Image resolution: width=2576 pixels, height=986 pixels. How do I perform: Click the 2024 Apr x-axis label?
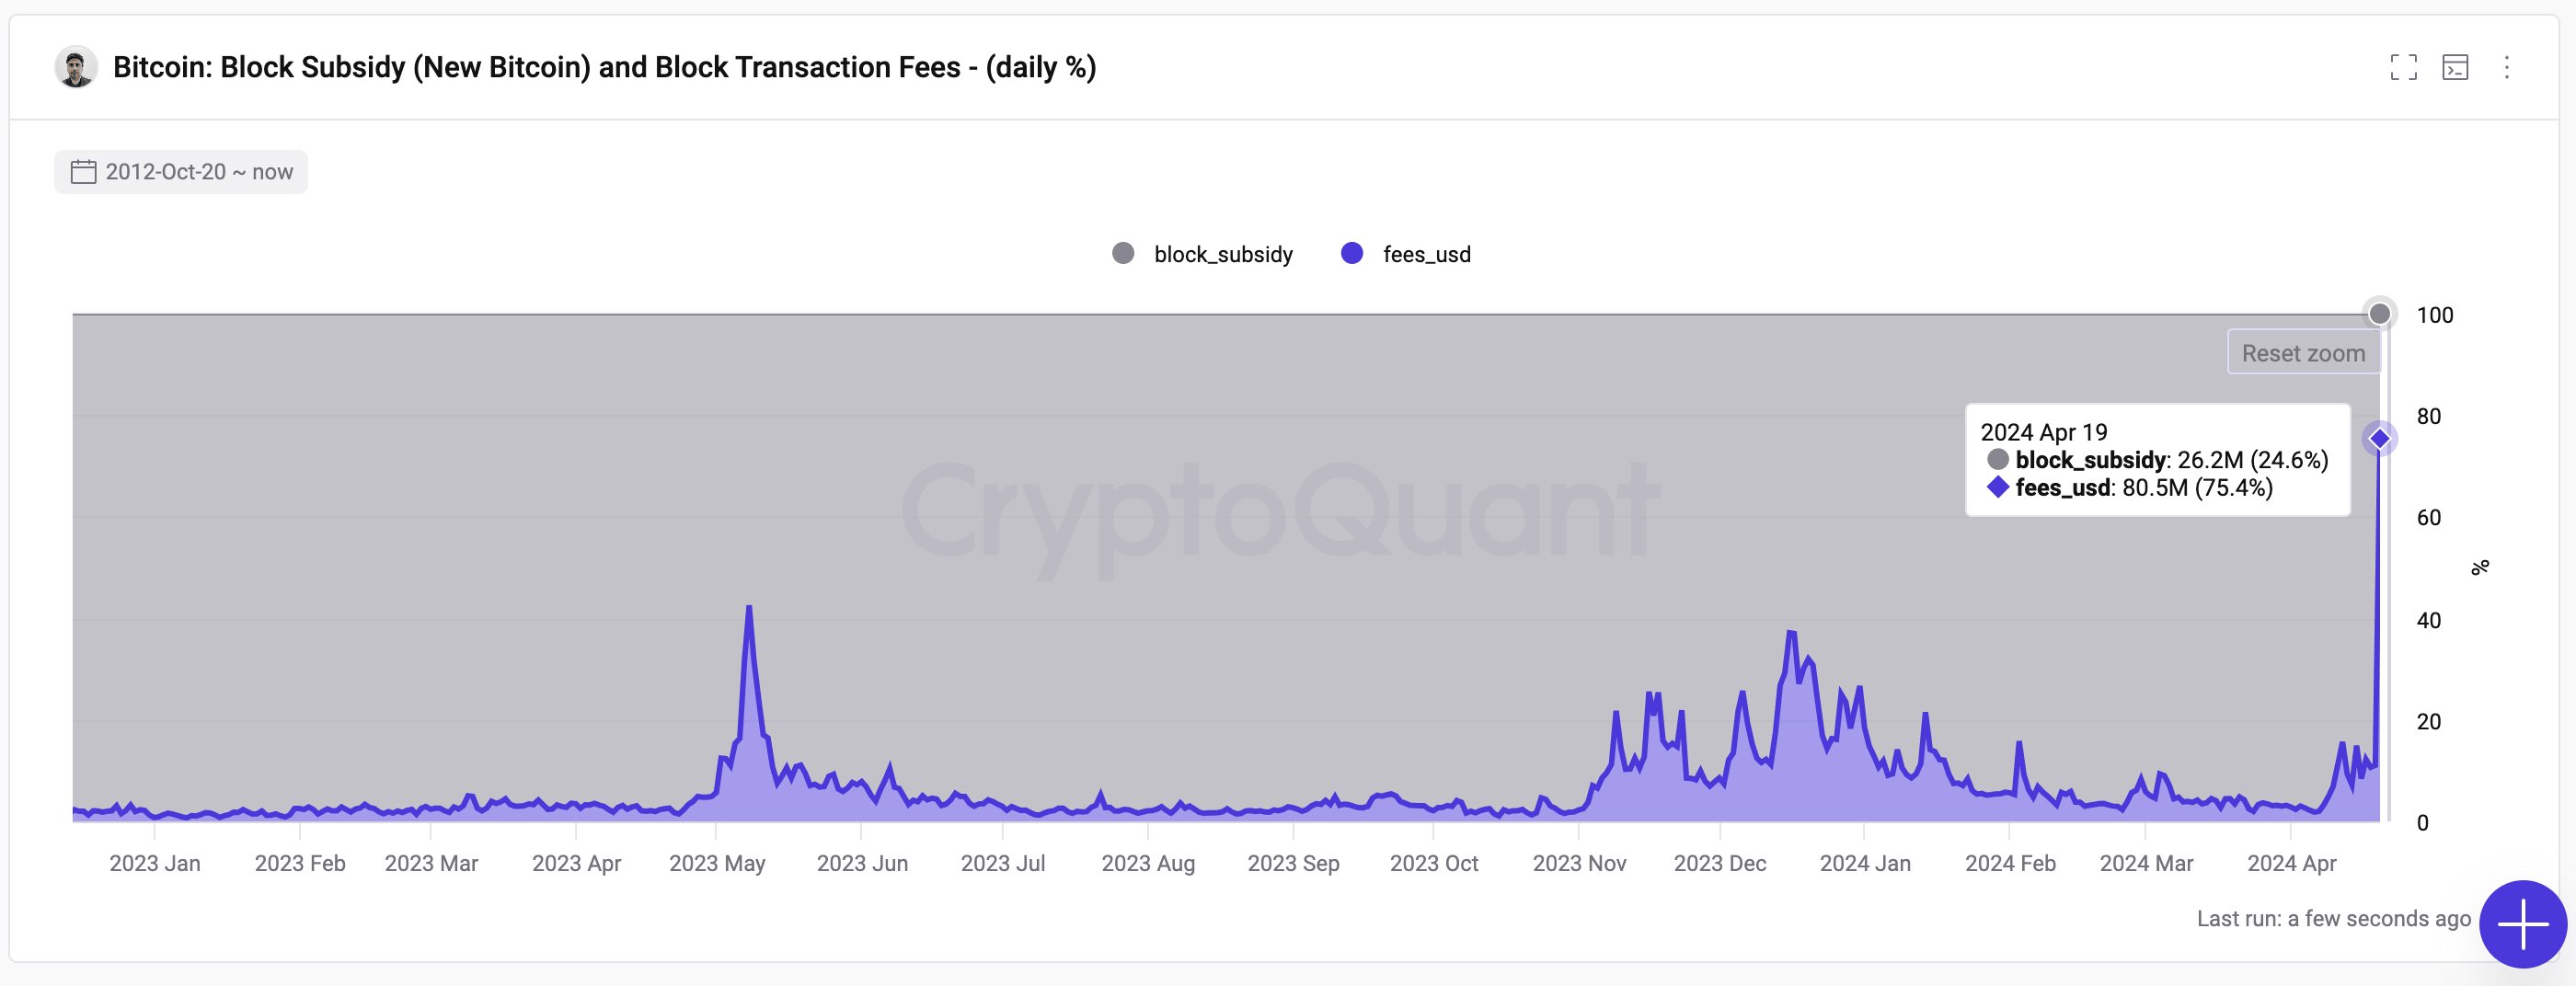(2291, 863)
